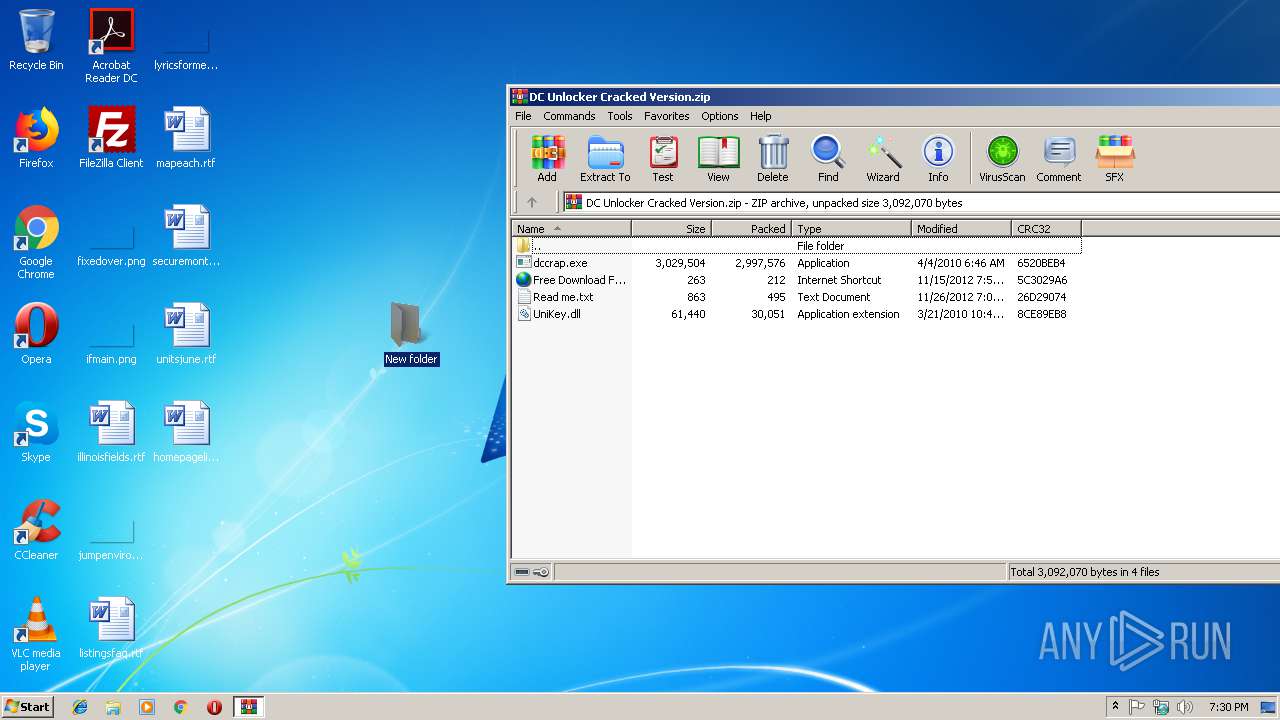Select the Skype desktop shortcut

tap(36, 432)
